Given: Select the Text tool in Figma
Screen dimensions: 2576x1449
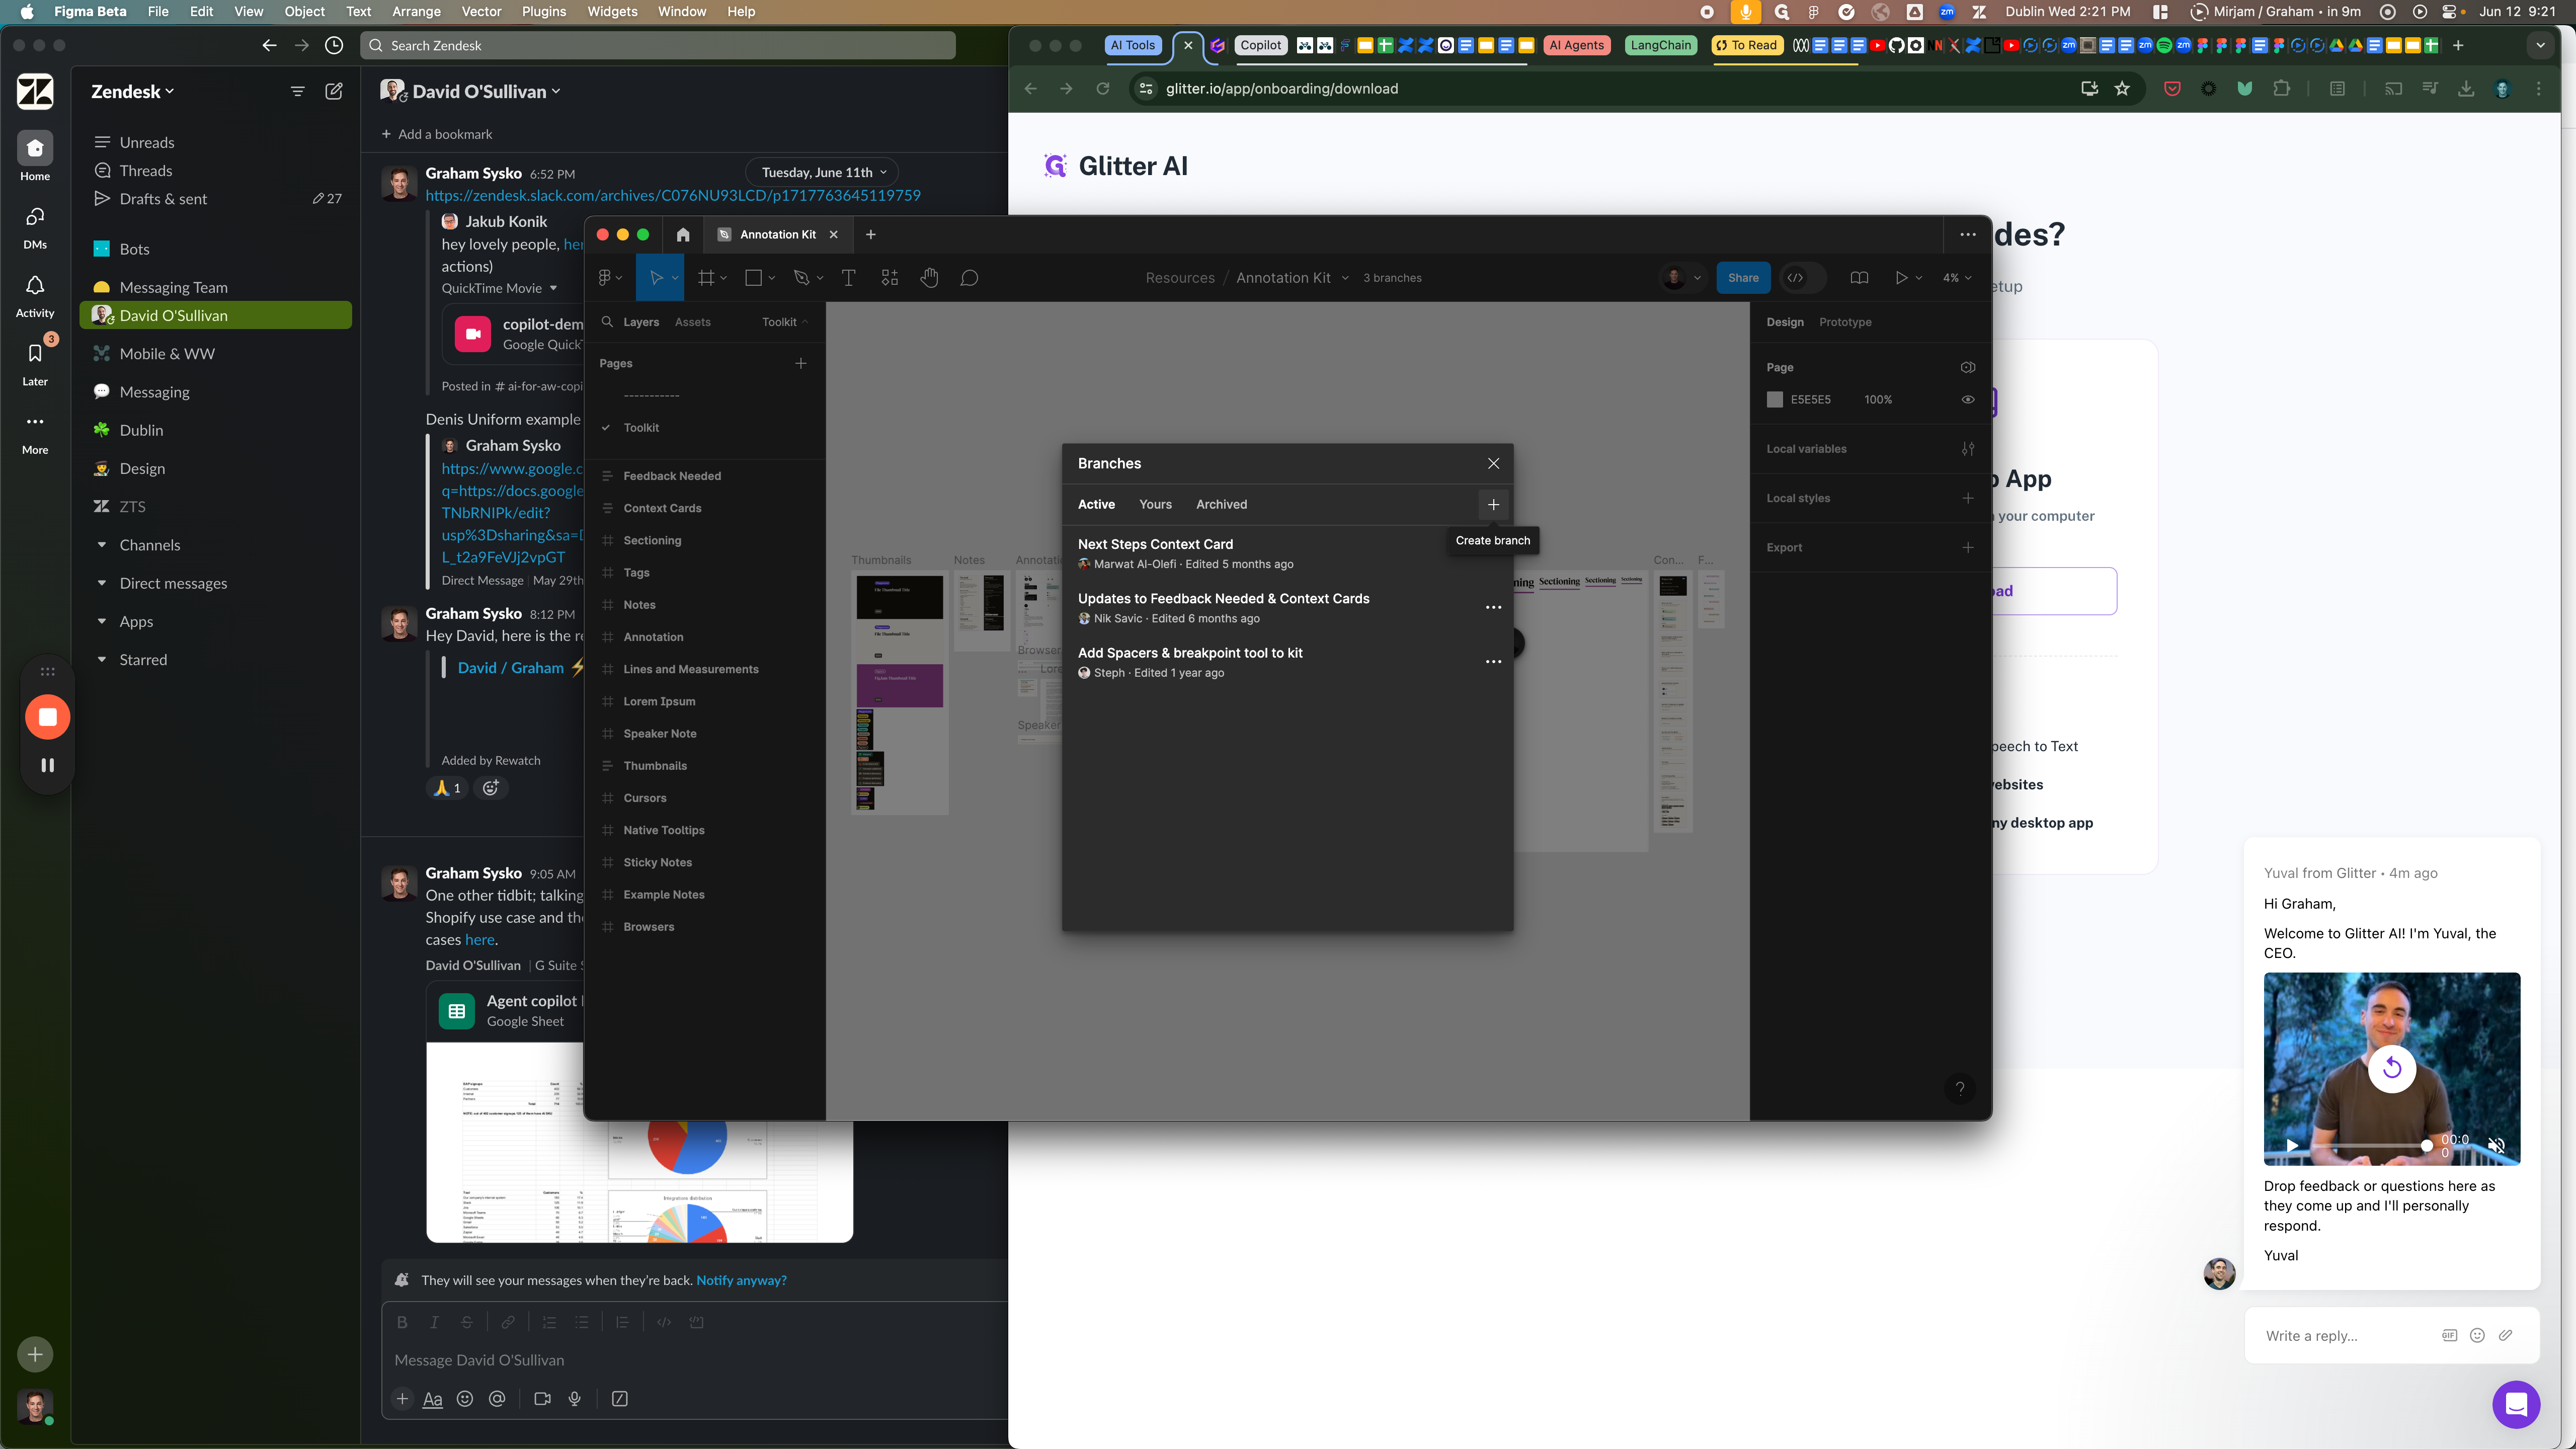Looking at the screenshot, I should click(848, 278).
